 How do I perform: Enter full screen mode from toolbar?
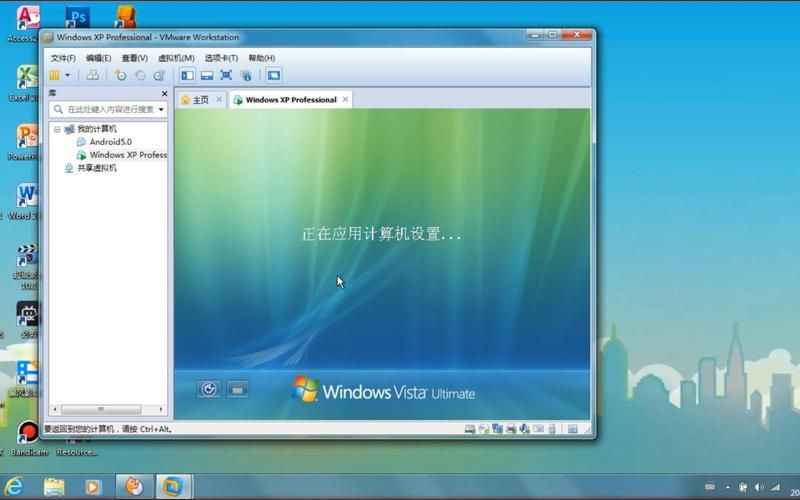pos(225,75)
